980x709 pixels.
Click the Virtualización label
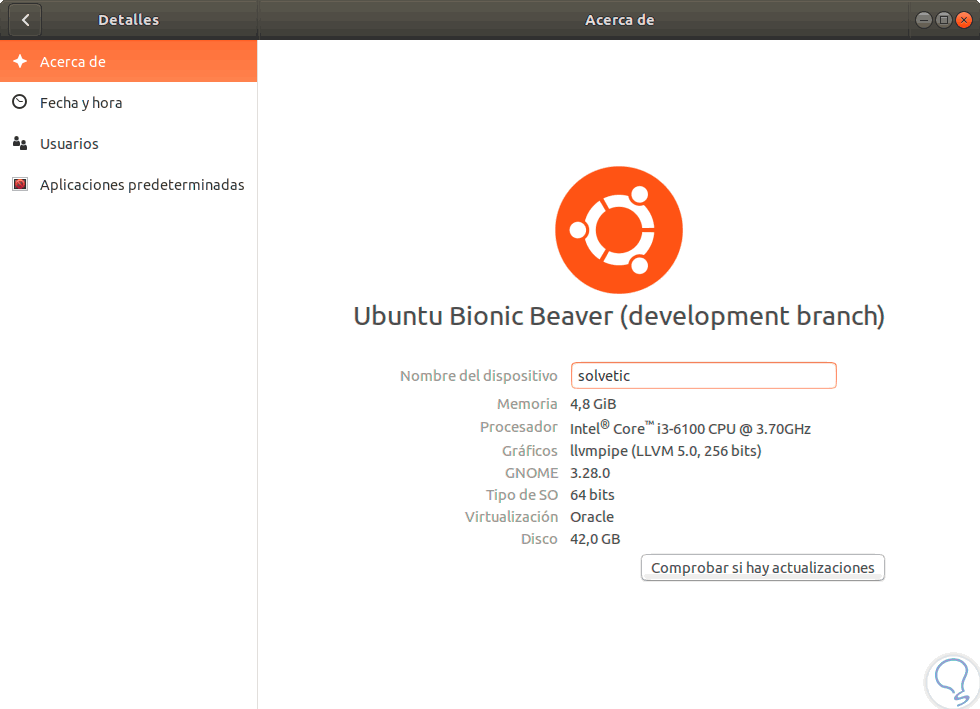[x=511, y=517]
